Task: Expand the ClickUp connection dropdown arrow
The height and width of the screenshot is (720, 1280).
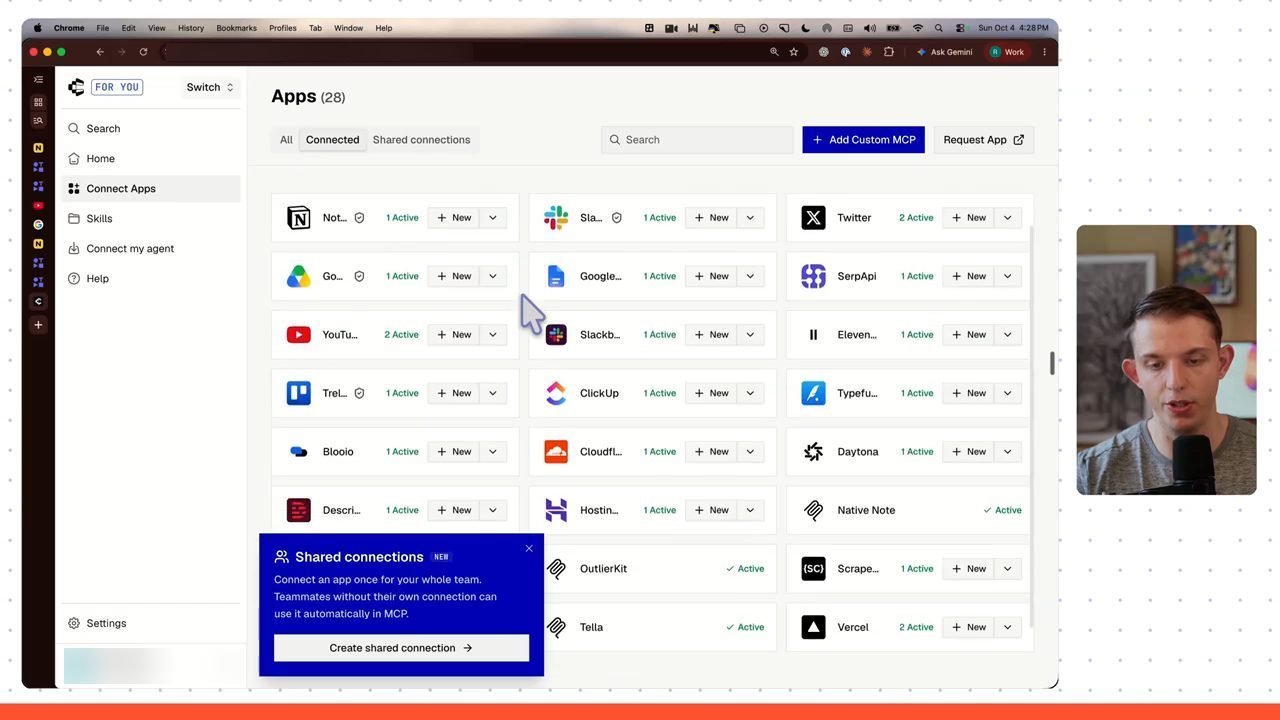Action: [x=750, y=393]
